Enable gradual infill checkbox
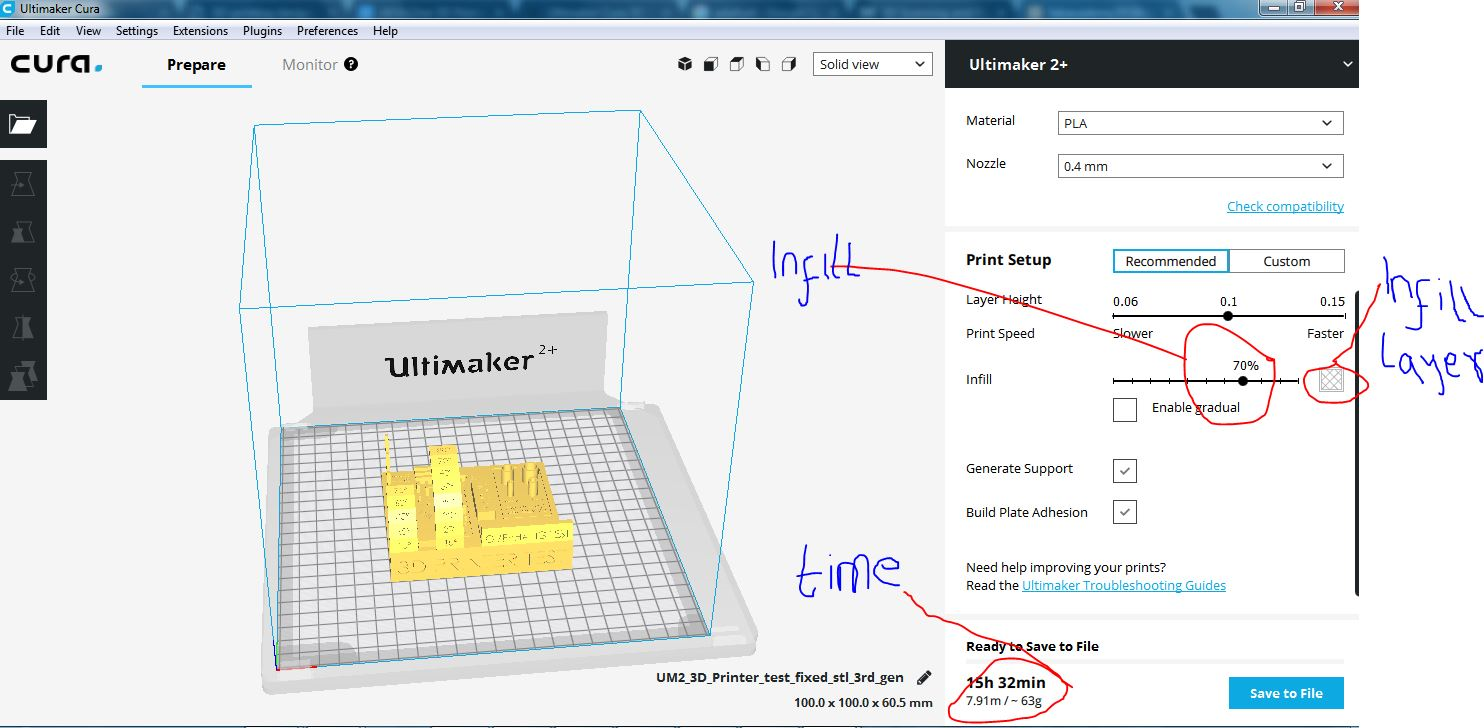 point(1125,409)
